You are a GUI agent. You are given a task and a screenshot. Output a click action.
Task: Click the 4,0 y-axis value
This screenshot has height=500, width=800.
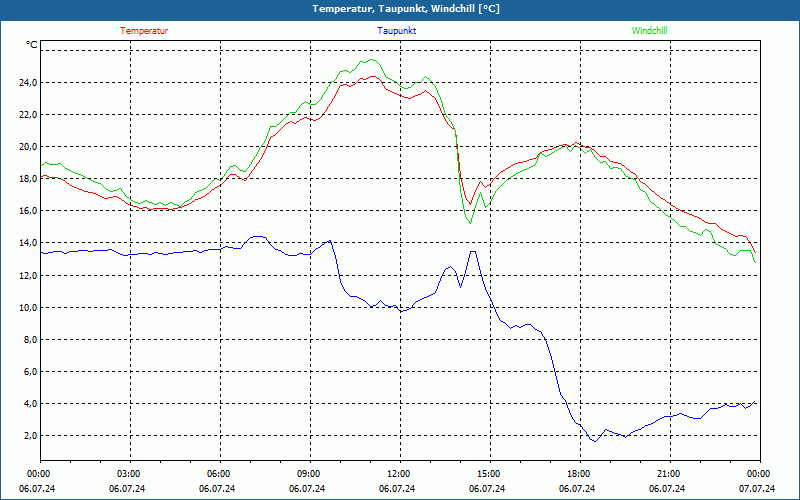[30, 404]
